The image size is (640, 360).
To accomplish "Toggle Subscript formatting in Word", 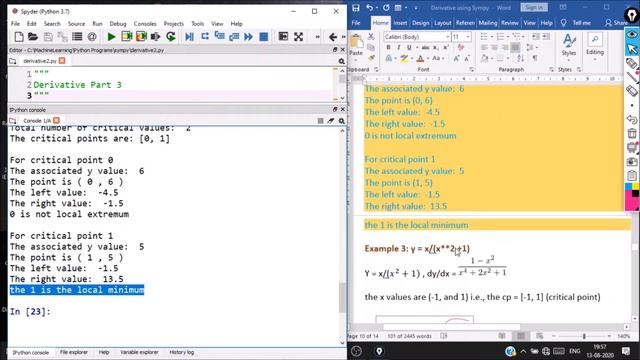I will [436, 48].
